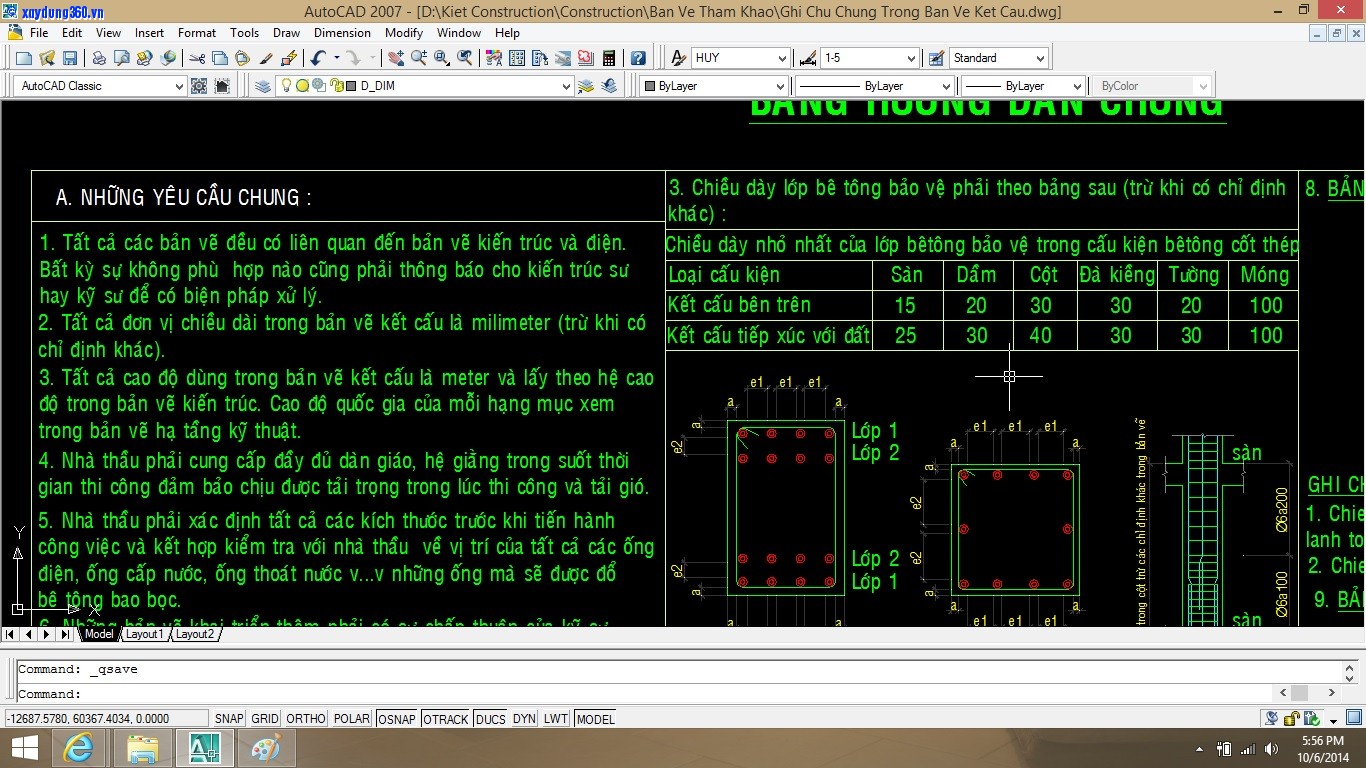Toggle GRID display in status bar

click(265, 718)
